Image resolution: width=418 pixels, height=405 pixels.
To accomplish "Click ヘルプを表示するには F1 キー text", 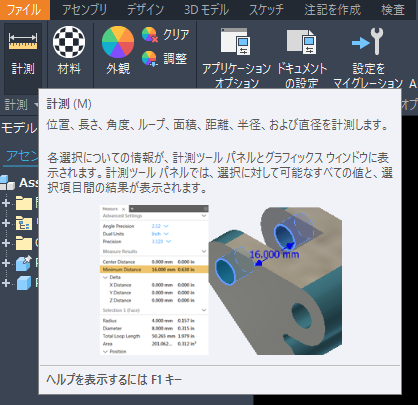I will (x=114, y=379).
